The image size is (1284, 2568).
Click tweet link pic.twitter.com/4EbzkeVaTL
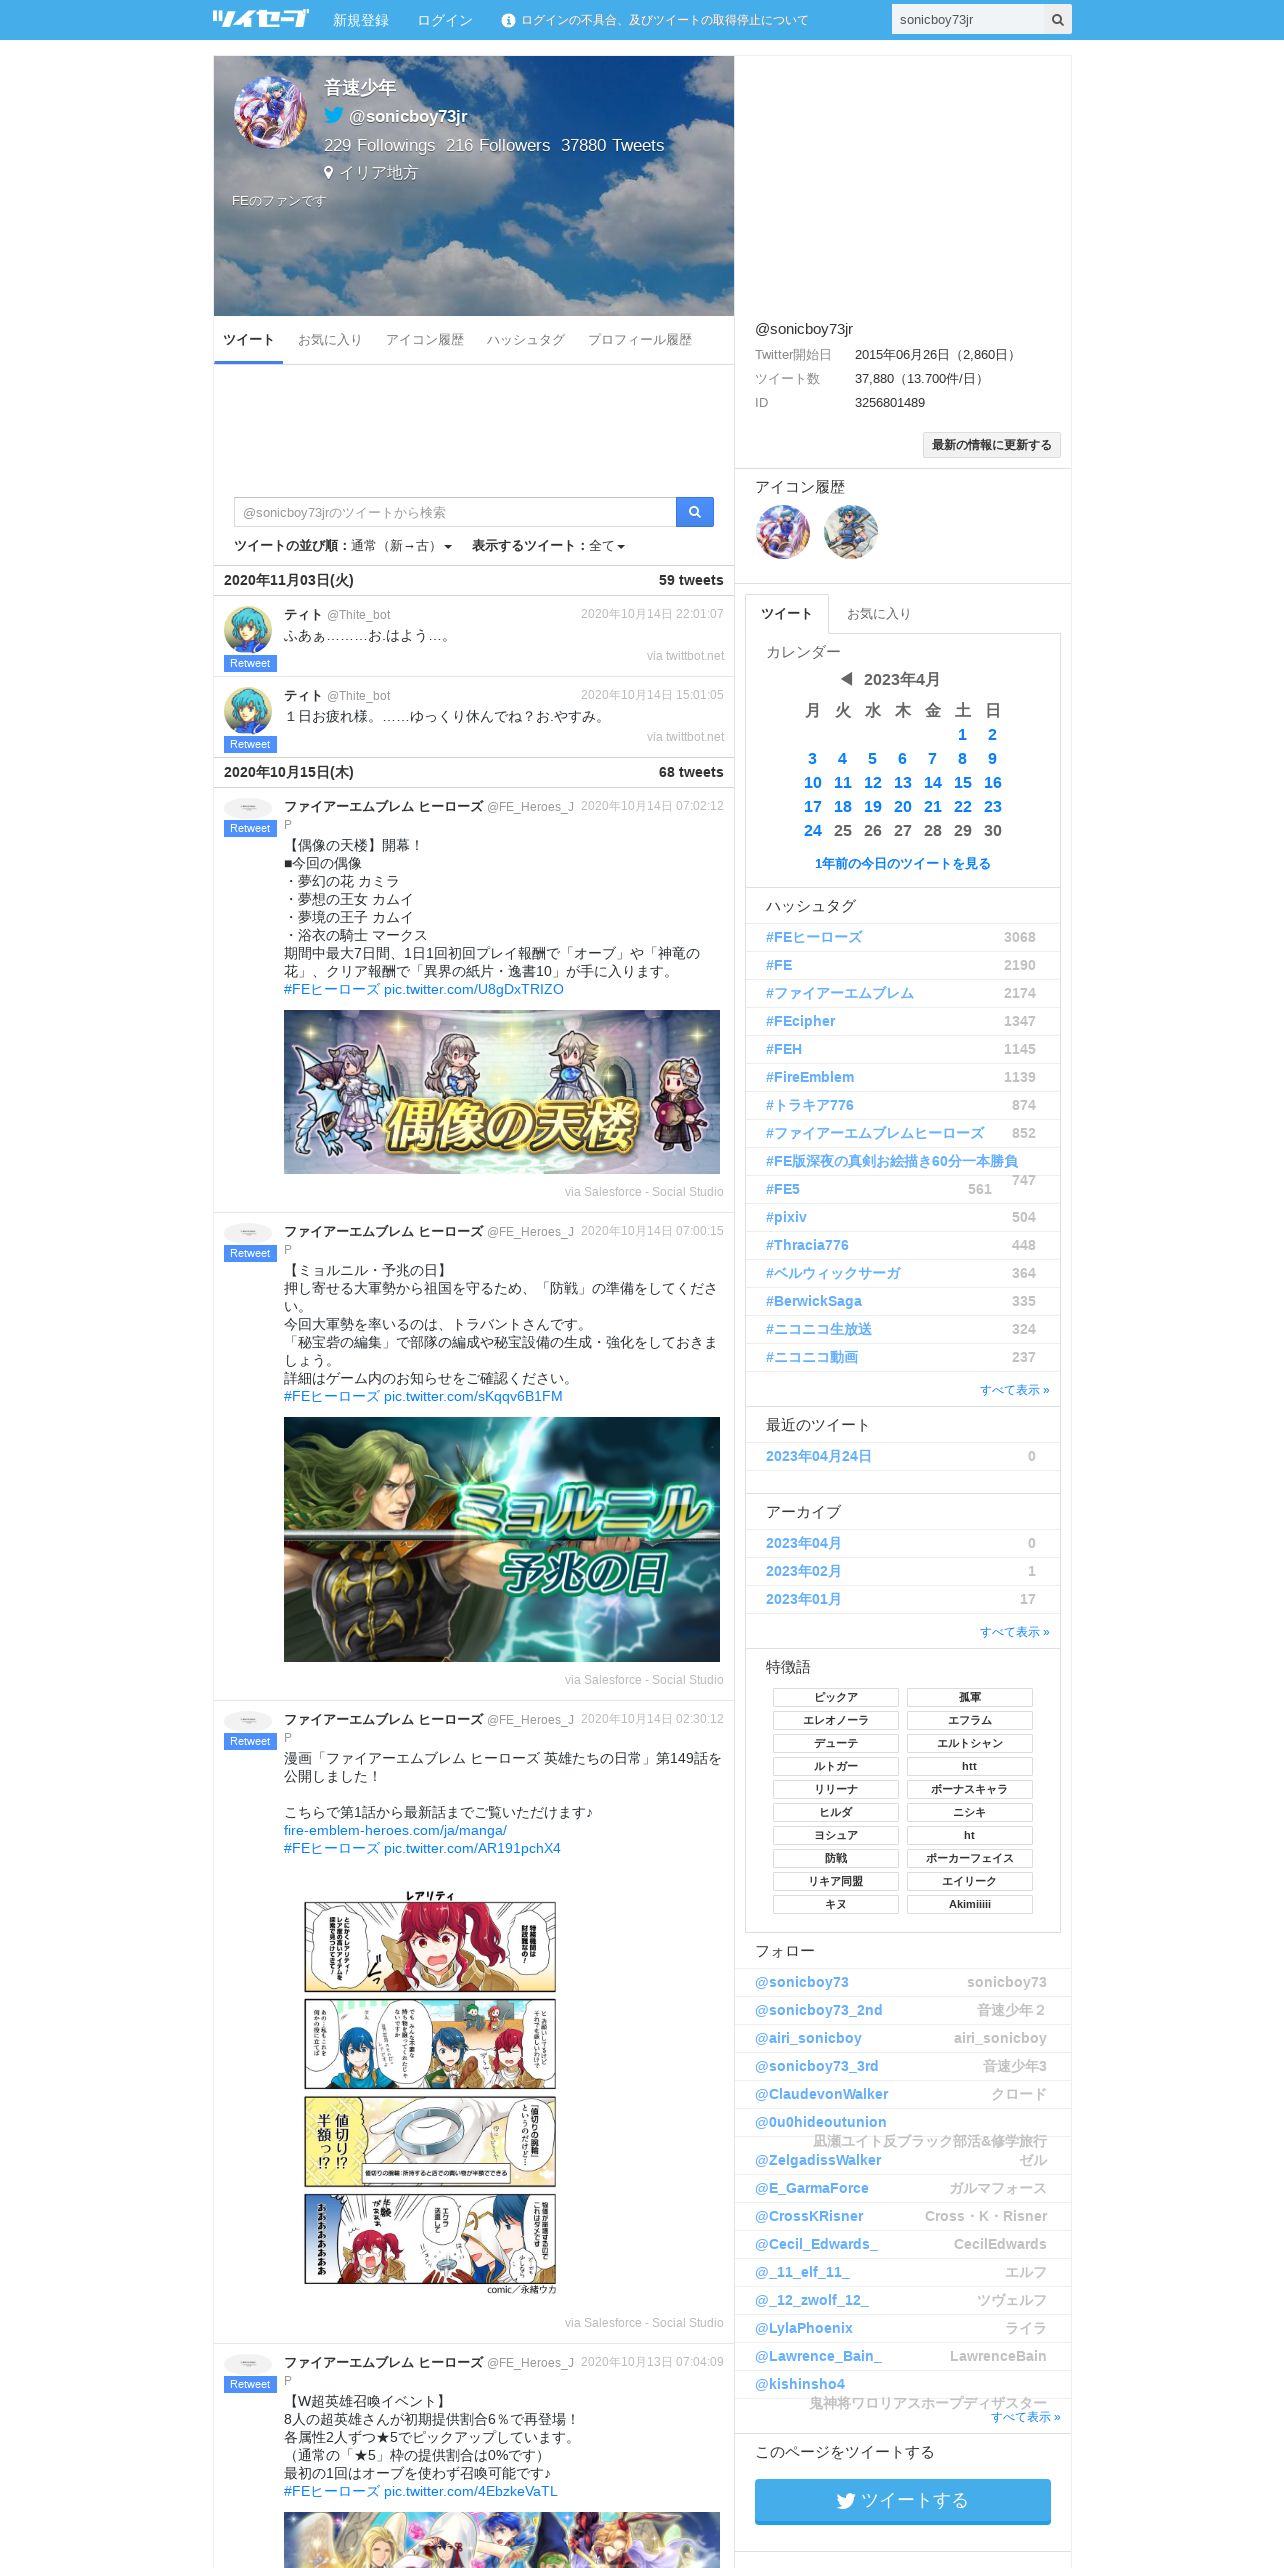click(471, 2491)
